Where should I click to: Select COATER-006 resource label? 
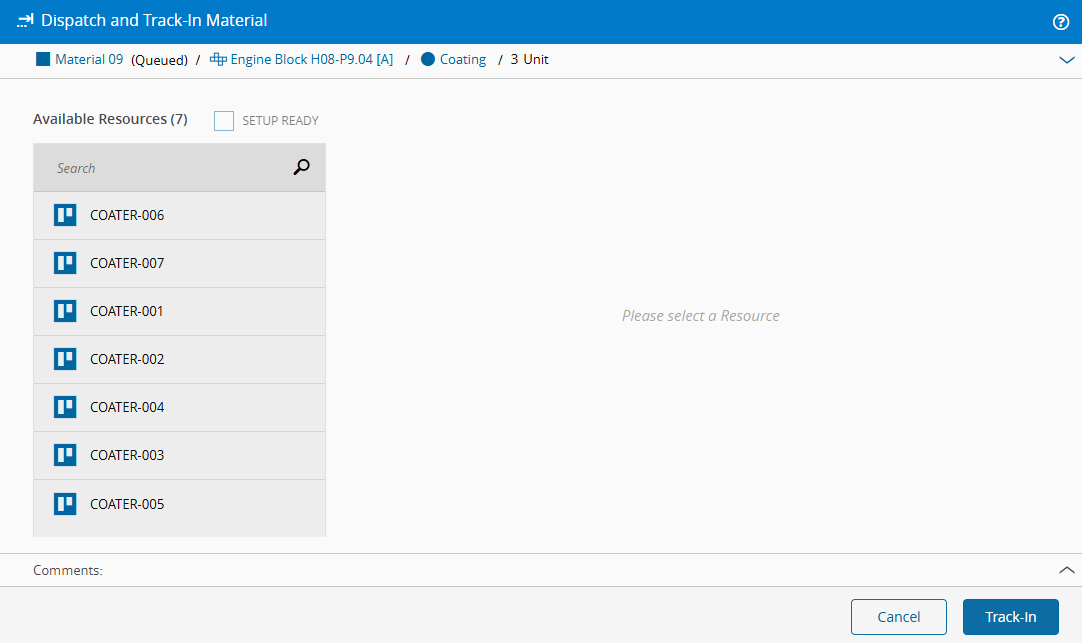click(x=127, y=215)
